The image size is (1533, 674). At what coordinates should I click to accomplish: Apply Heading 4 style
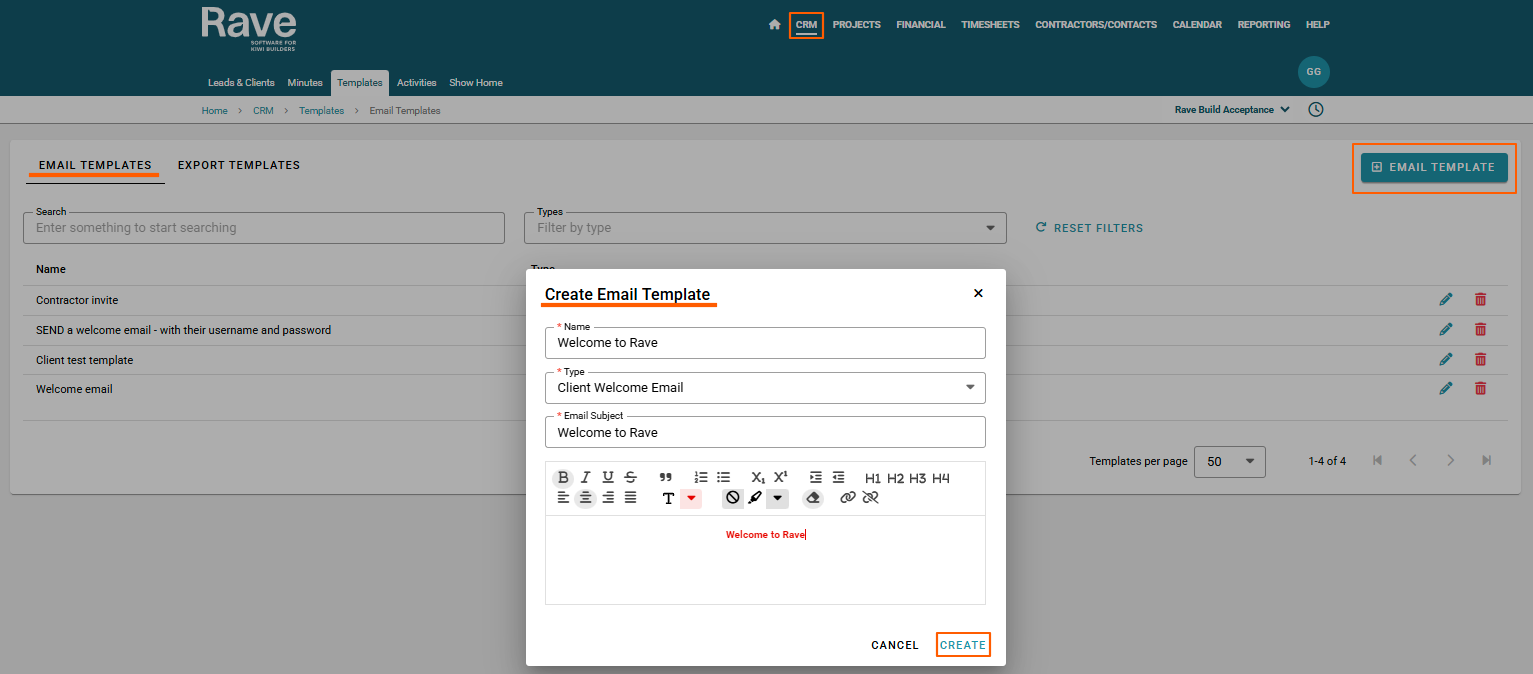[x=941, y=478]
